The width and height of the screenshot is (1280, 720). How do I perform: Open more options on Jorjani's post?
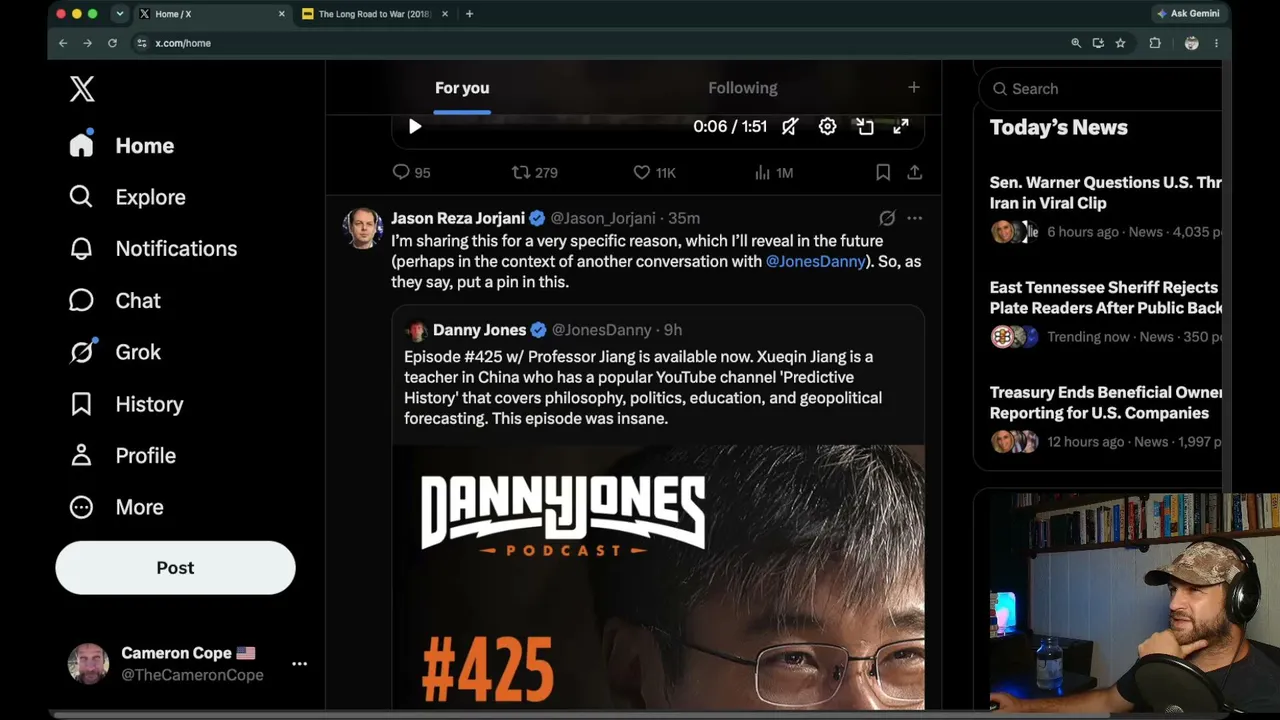click(x=914, y=218)
